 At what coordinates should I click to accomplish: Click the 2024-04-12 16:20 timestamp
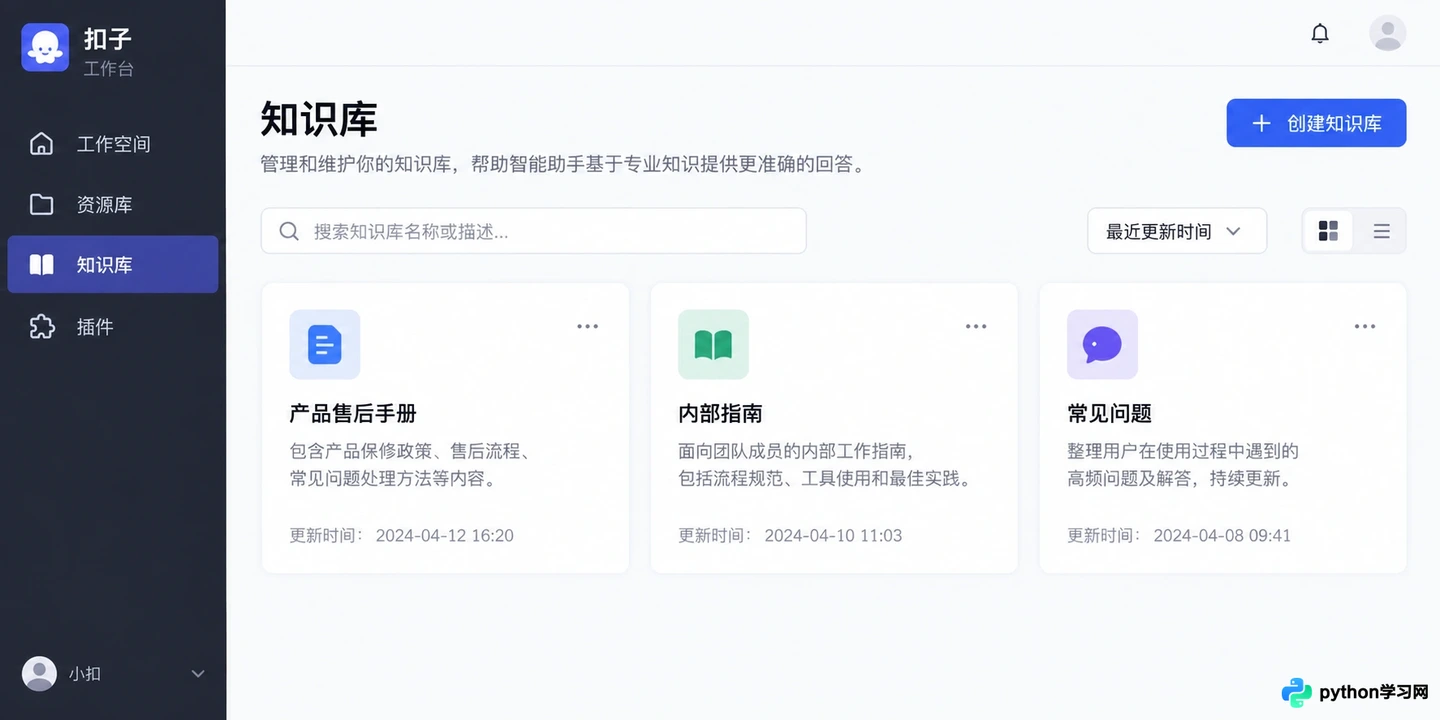445,536
